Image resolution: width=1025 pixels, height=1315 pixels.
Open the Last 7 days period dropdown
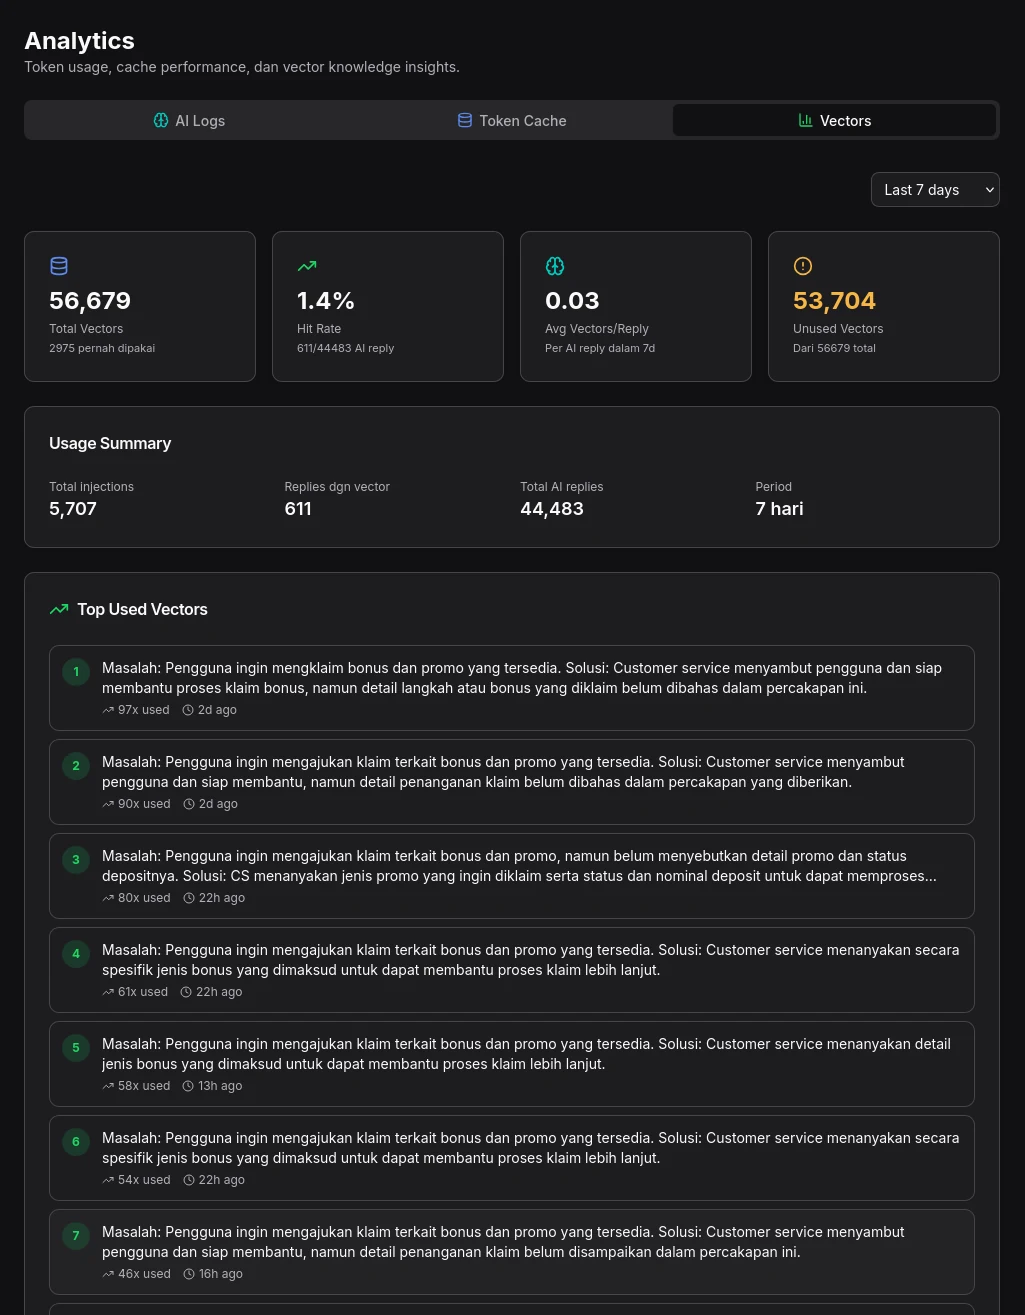935,190
